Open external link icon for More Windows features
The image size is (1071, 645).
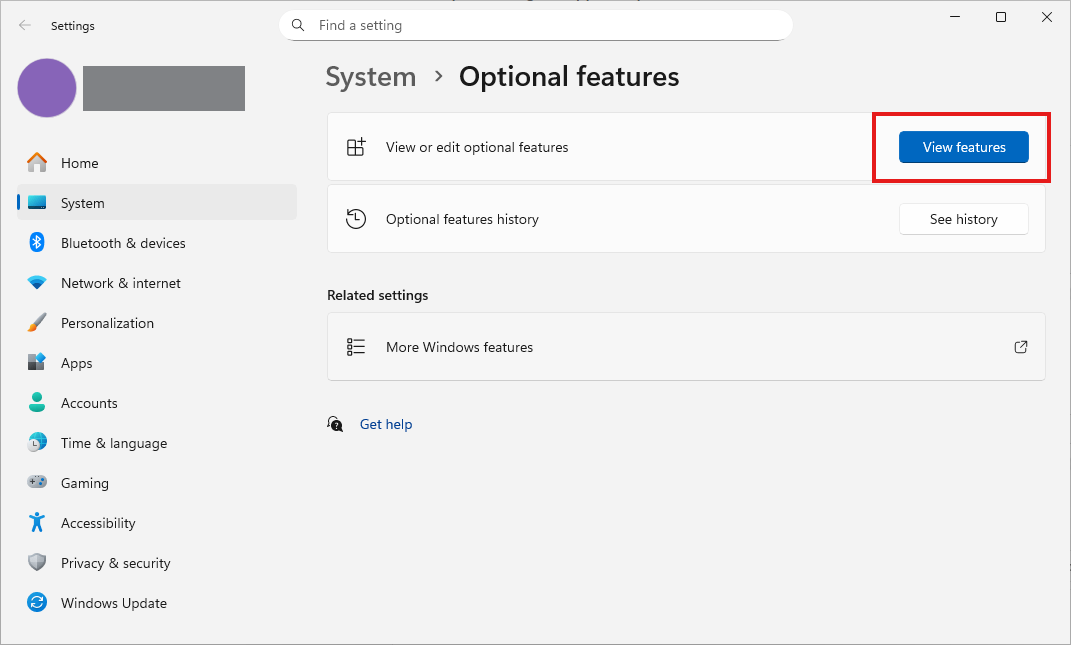tap(1021, 347)
